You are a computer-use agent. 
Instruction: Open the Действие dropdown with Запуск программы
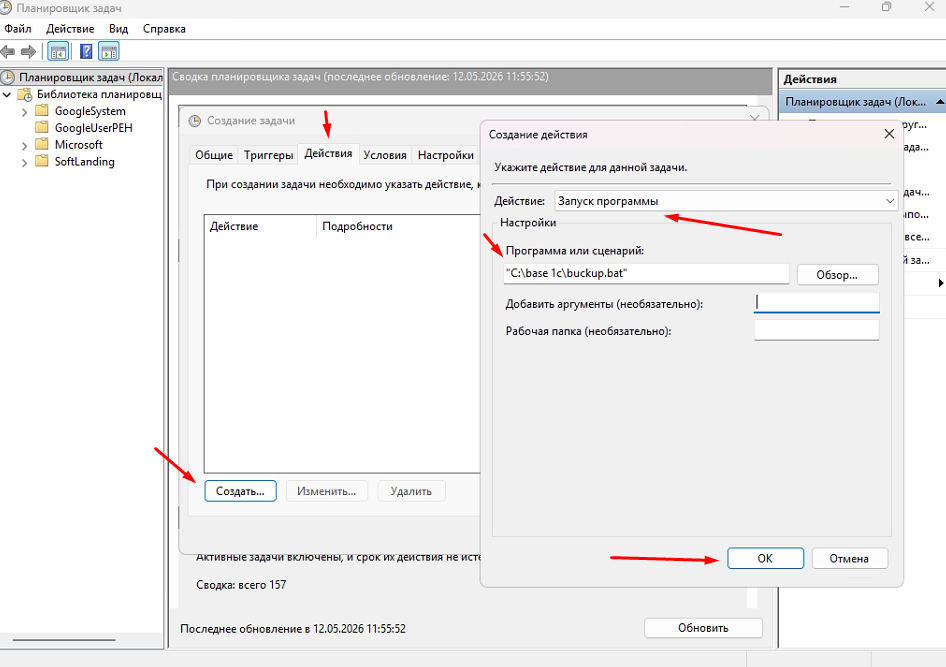726,201
